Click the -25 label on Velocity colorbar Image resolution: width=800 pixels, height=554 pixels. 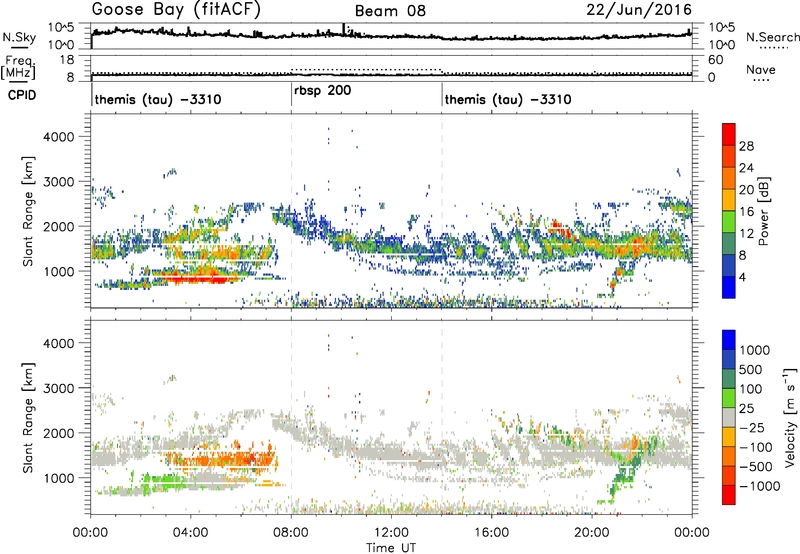click(752, 427)
